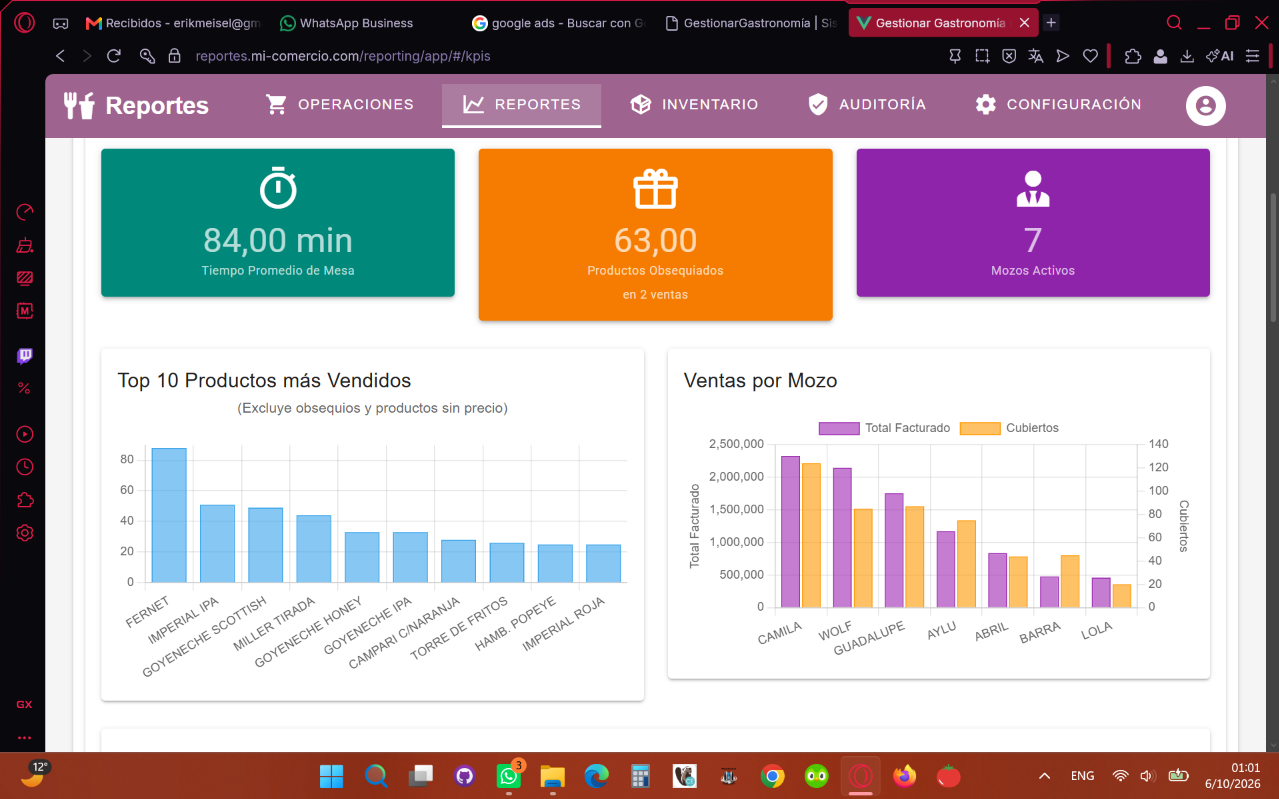Viewport: 1279px width, 799px height.
Task: Open GX Control speedometer in sidebar
Action: pyautogui.click(x=25, y=212)
